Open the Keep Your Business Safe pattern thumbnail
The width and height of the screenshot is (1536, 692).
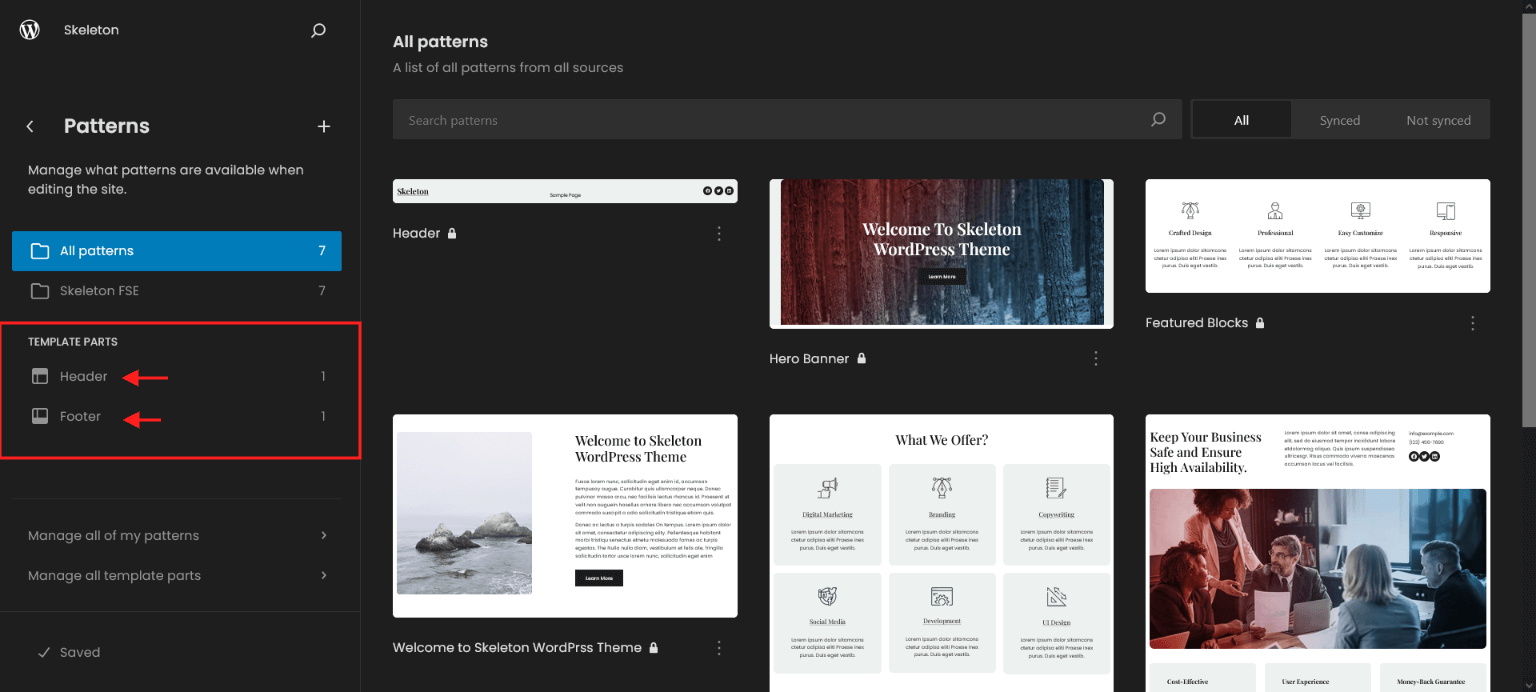click(1317, 553)
